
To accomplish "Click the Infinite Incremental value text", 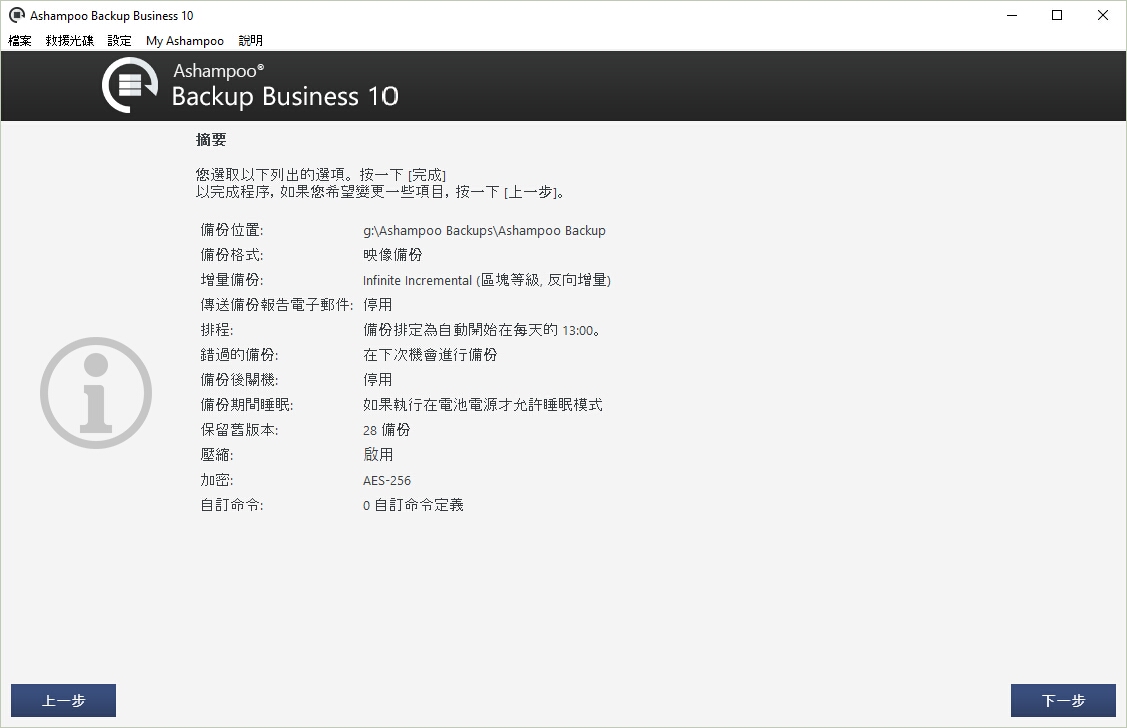I will coord(487,280).
